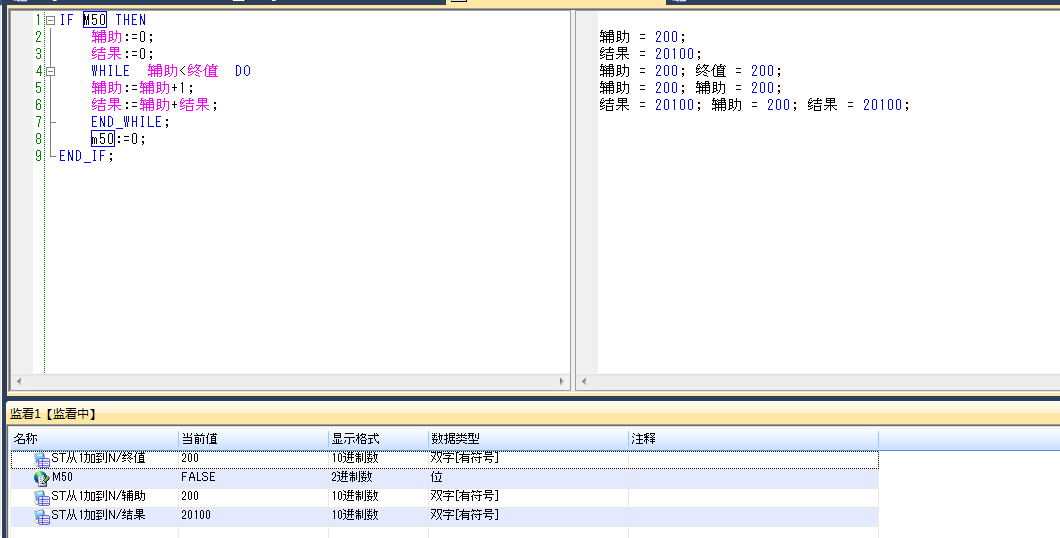Click M50 variable on code line 1
This screenshot has width=1060, height=538.
[x=94, y=20]
